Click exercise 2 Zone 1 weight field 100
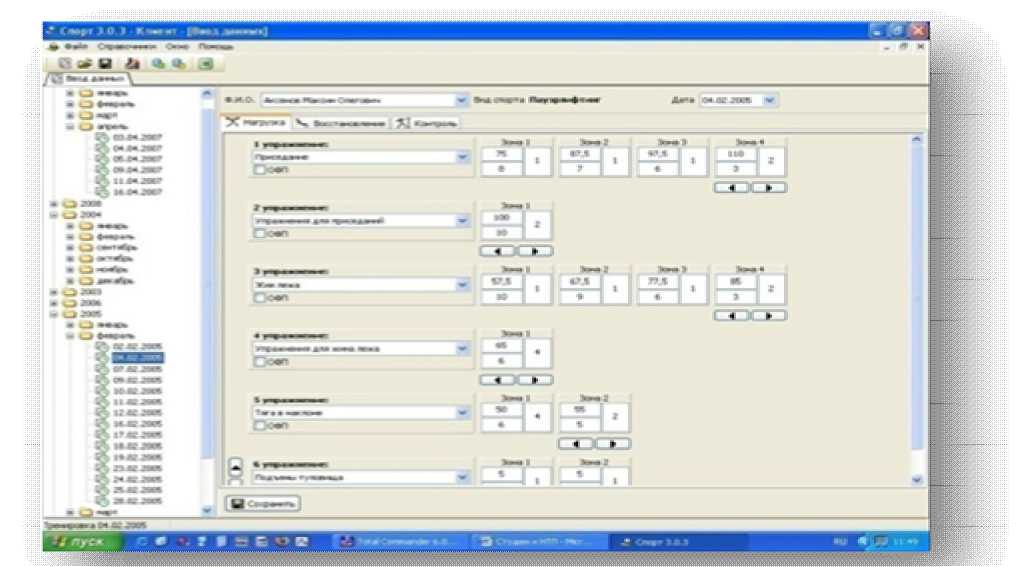Image resolution: width=1032 pixels, height=567 pixels. click(x=502, y=217)
